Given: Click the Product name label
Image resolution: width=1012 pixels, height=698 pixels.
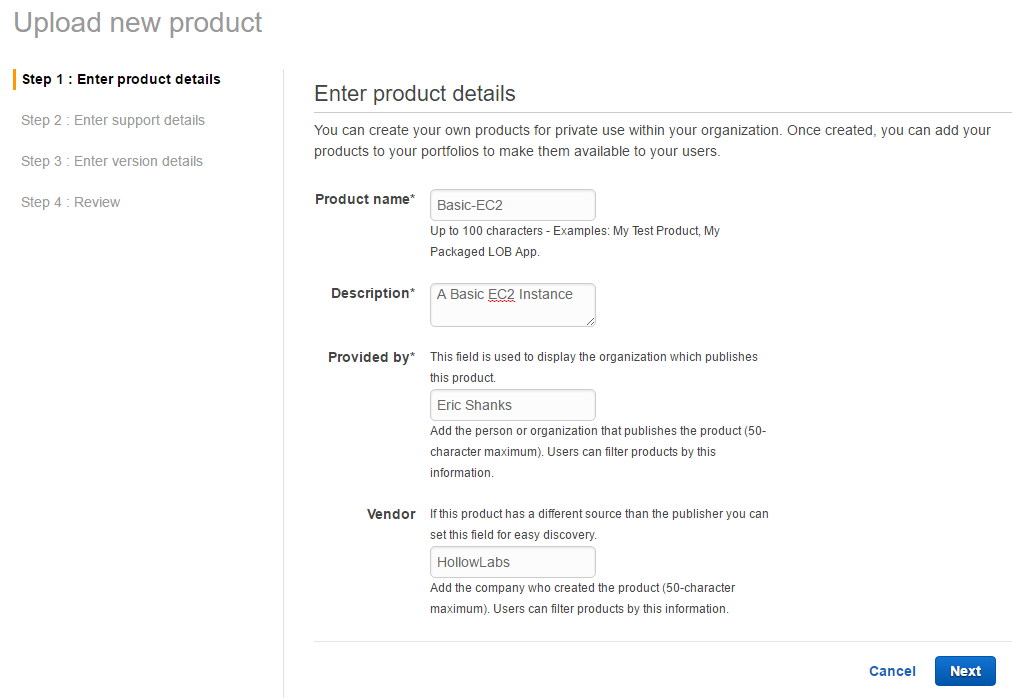Looking at the screenshot, I should point(362,199).
